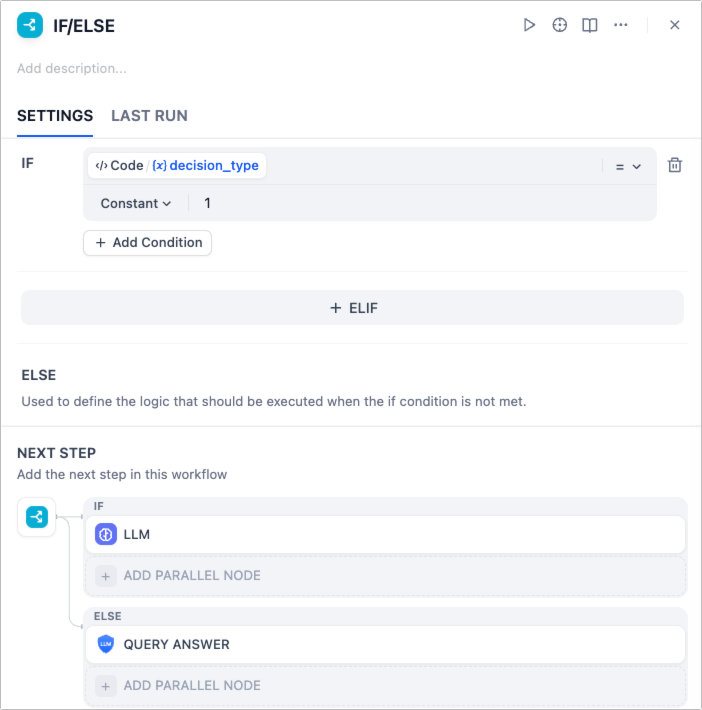
Task: Click the constant value field showing 1
Action: pyautogui.click(x=420, y=203)
